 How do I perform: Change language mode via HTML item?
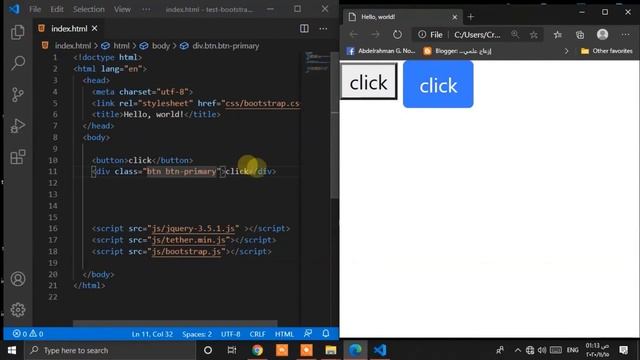pos(284,334)
